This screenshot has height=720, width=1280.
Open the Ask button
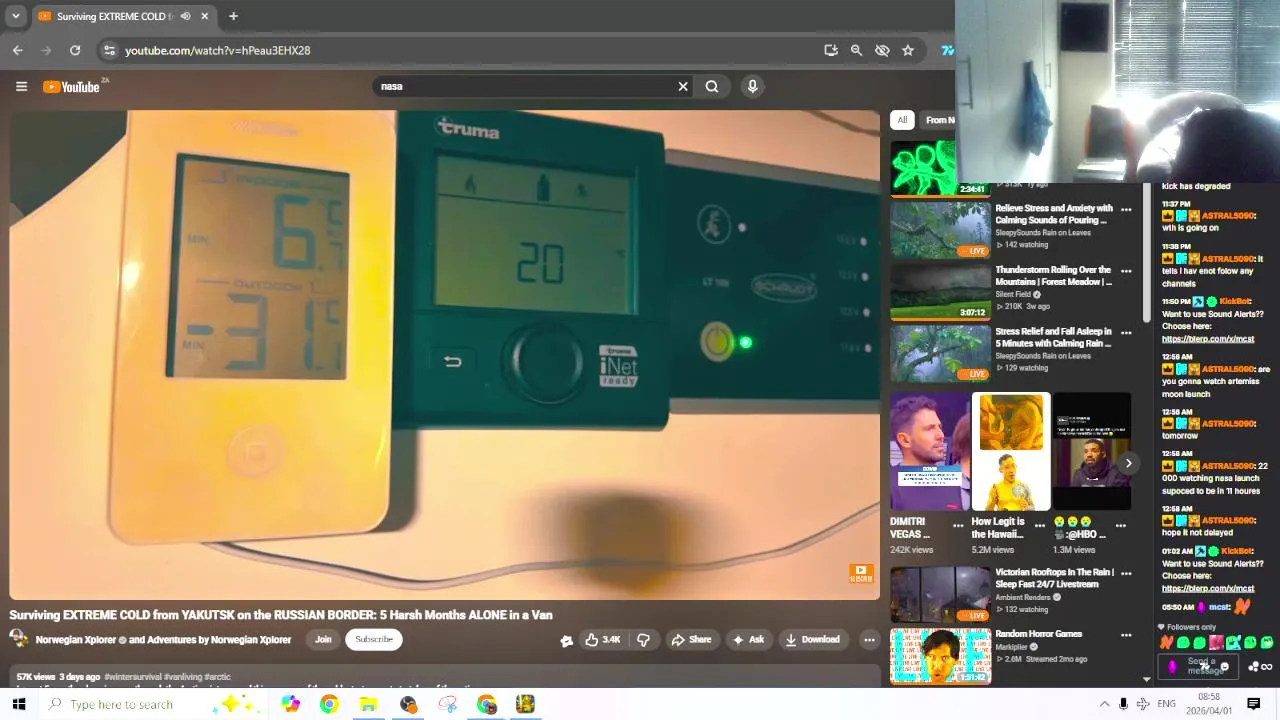click(749, 640)
